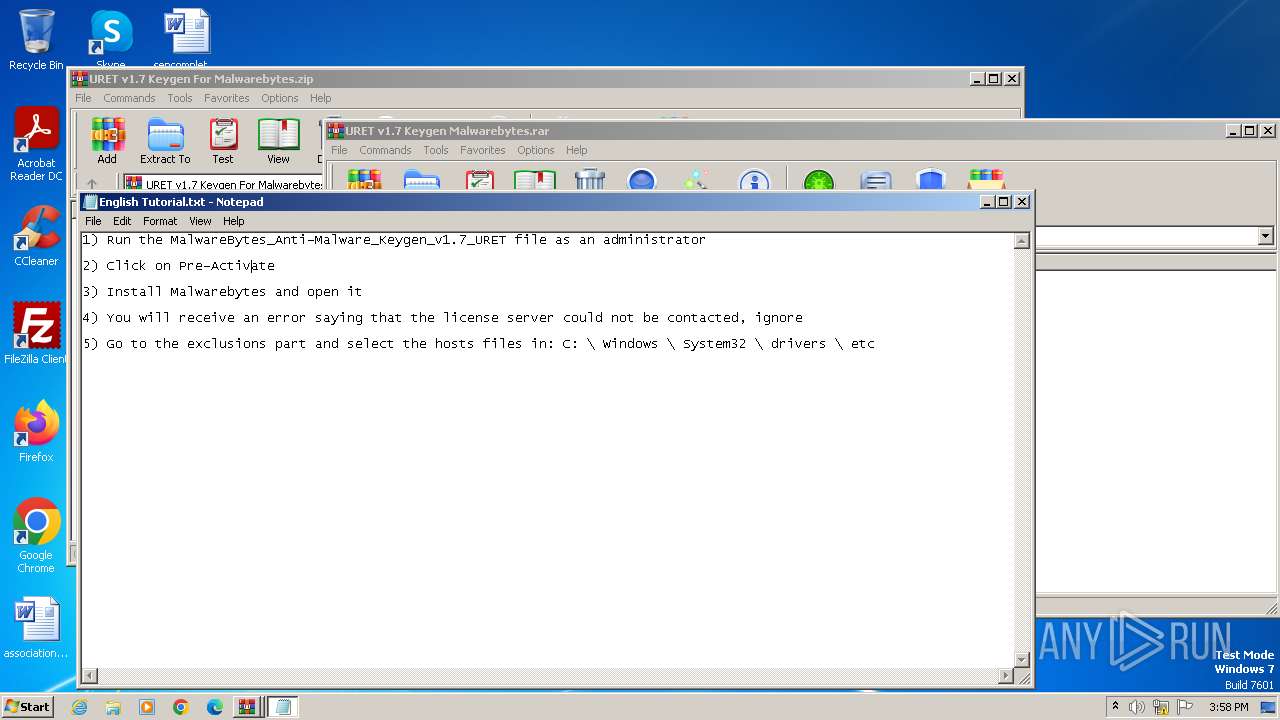Click Notepad vertical scrollbar up arrow
Image resolution: width=1280 pixels, height=720 pixels.
click(x=1022, y=240)
